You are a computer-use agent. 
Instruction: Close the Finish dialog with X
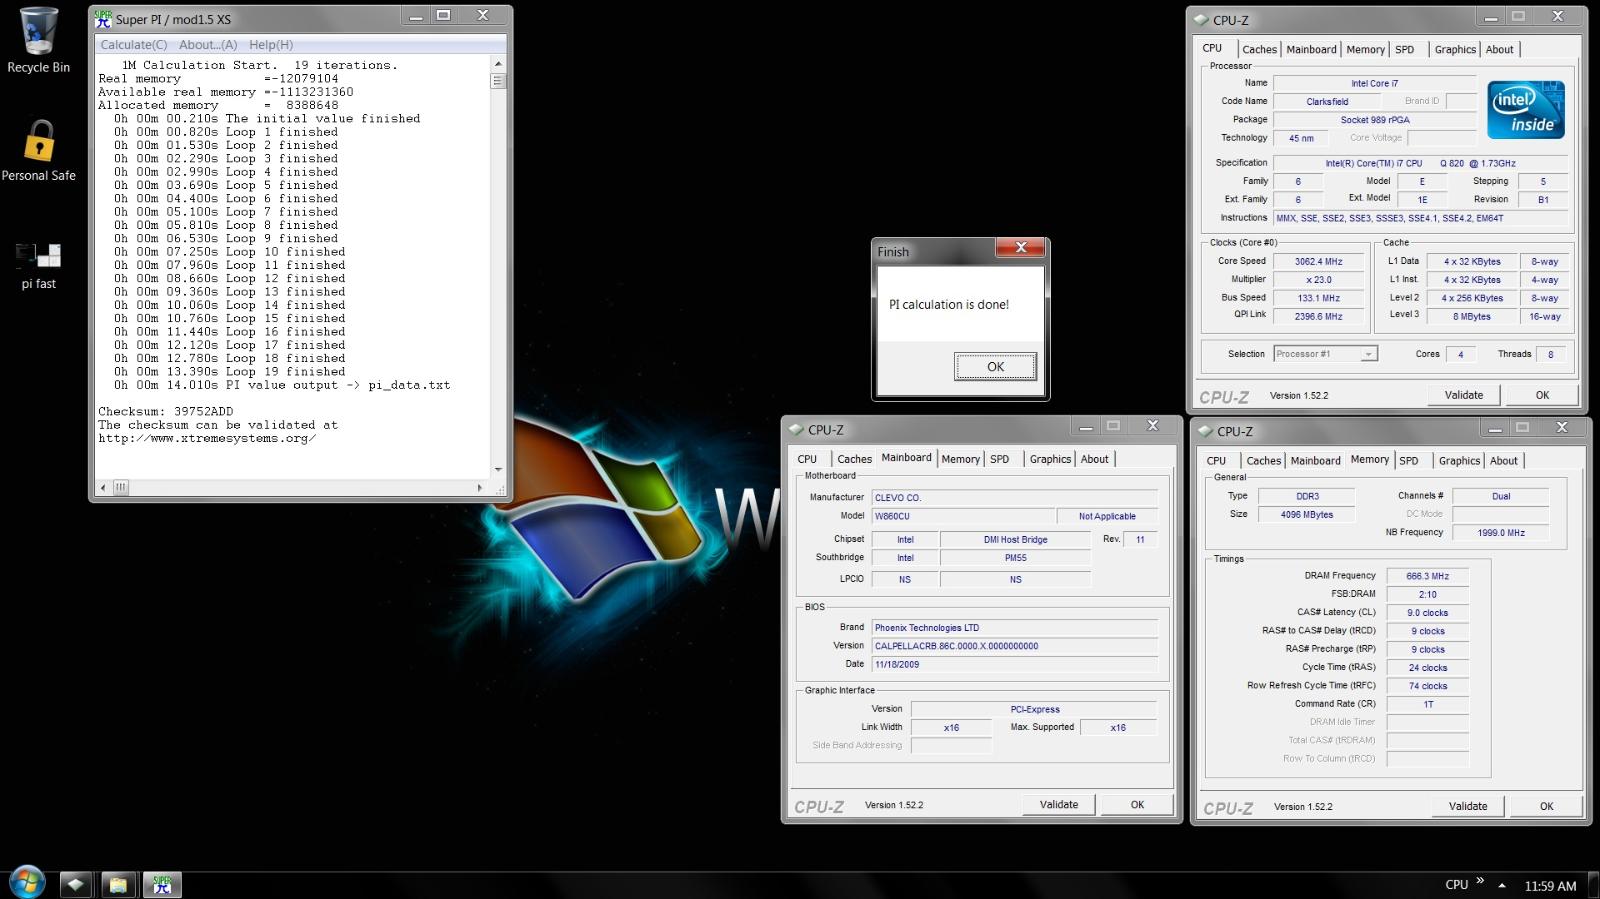click(1021, 248)
